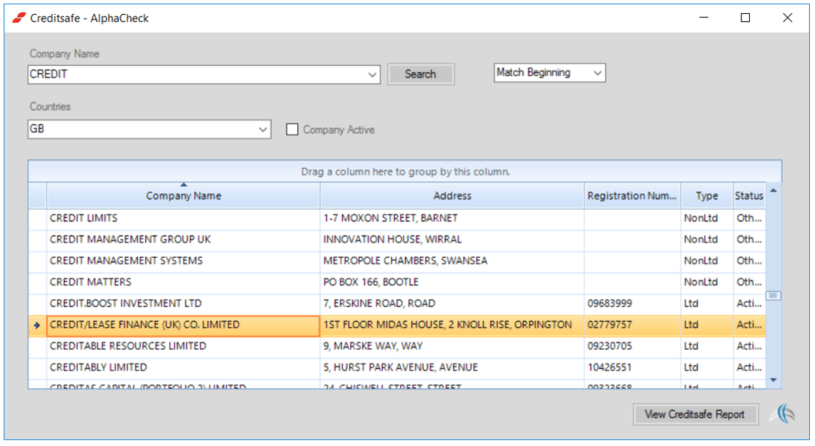This screenshot has height=446, width=815.
Task: Click the Type column header
Action: 707,195
